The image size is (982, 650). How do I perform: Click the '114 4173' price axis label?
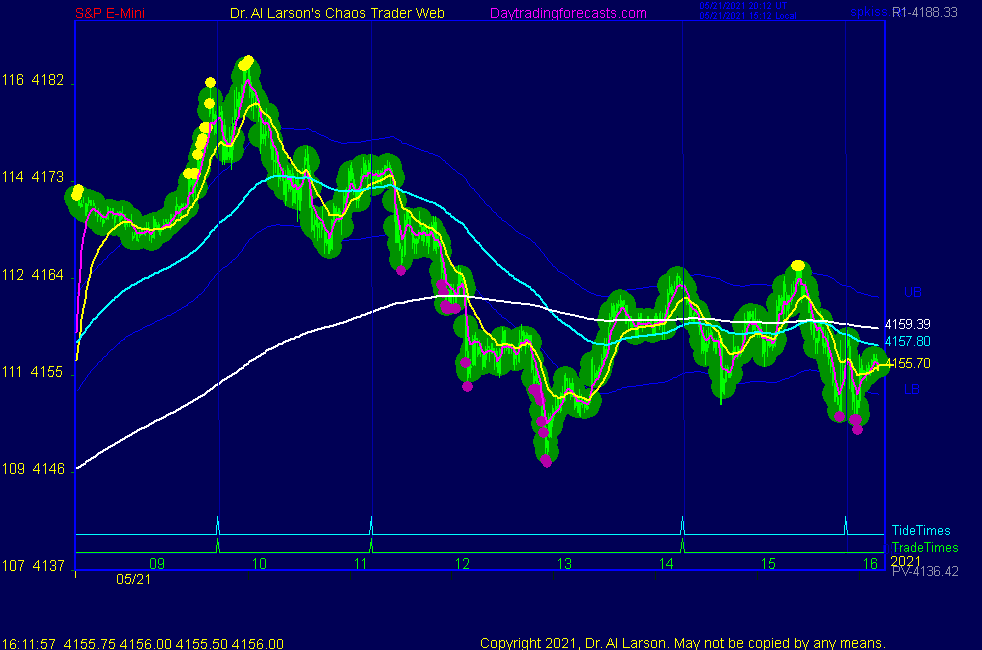pos(33,177)
